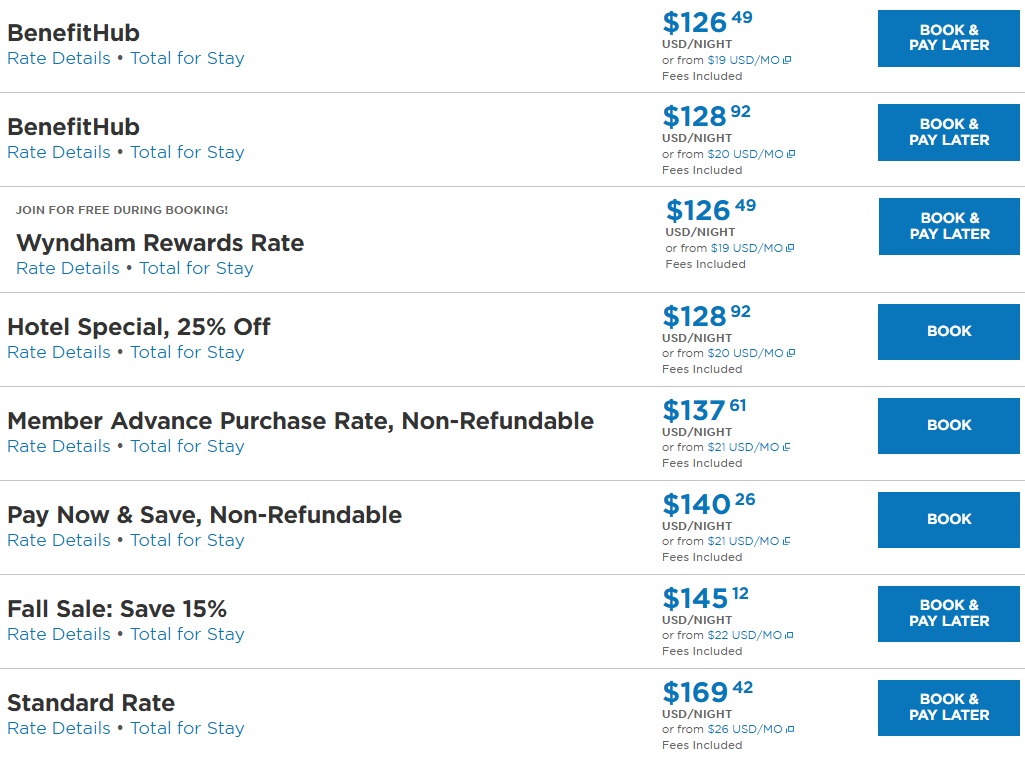Open the monthly payment icon for BenefitHub at $126.49
1025x760 pixels.
coord(788,60)
